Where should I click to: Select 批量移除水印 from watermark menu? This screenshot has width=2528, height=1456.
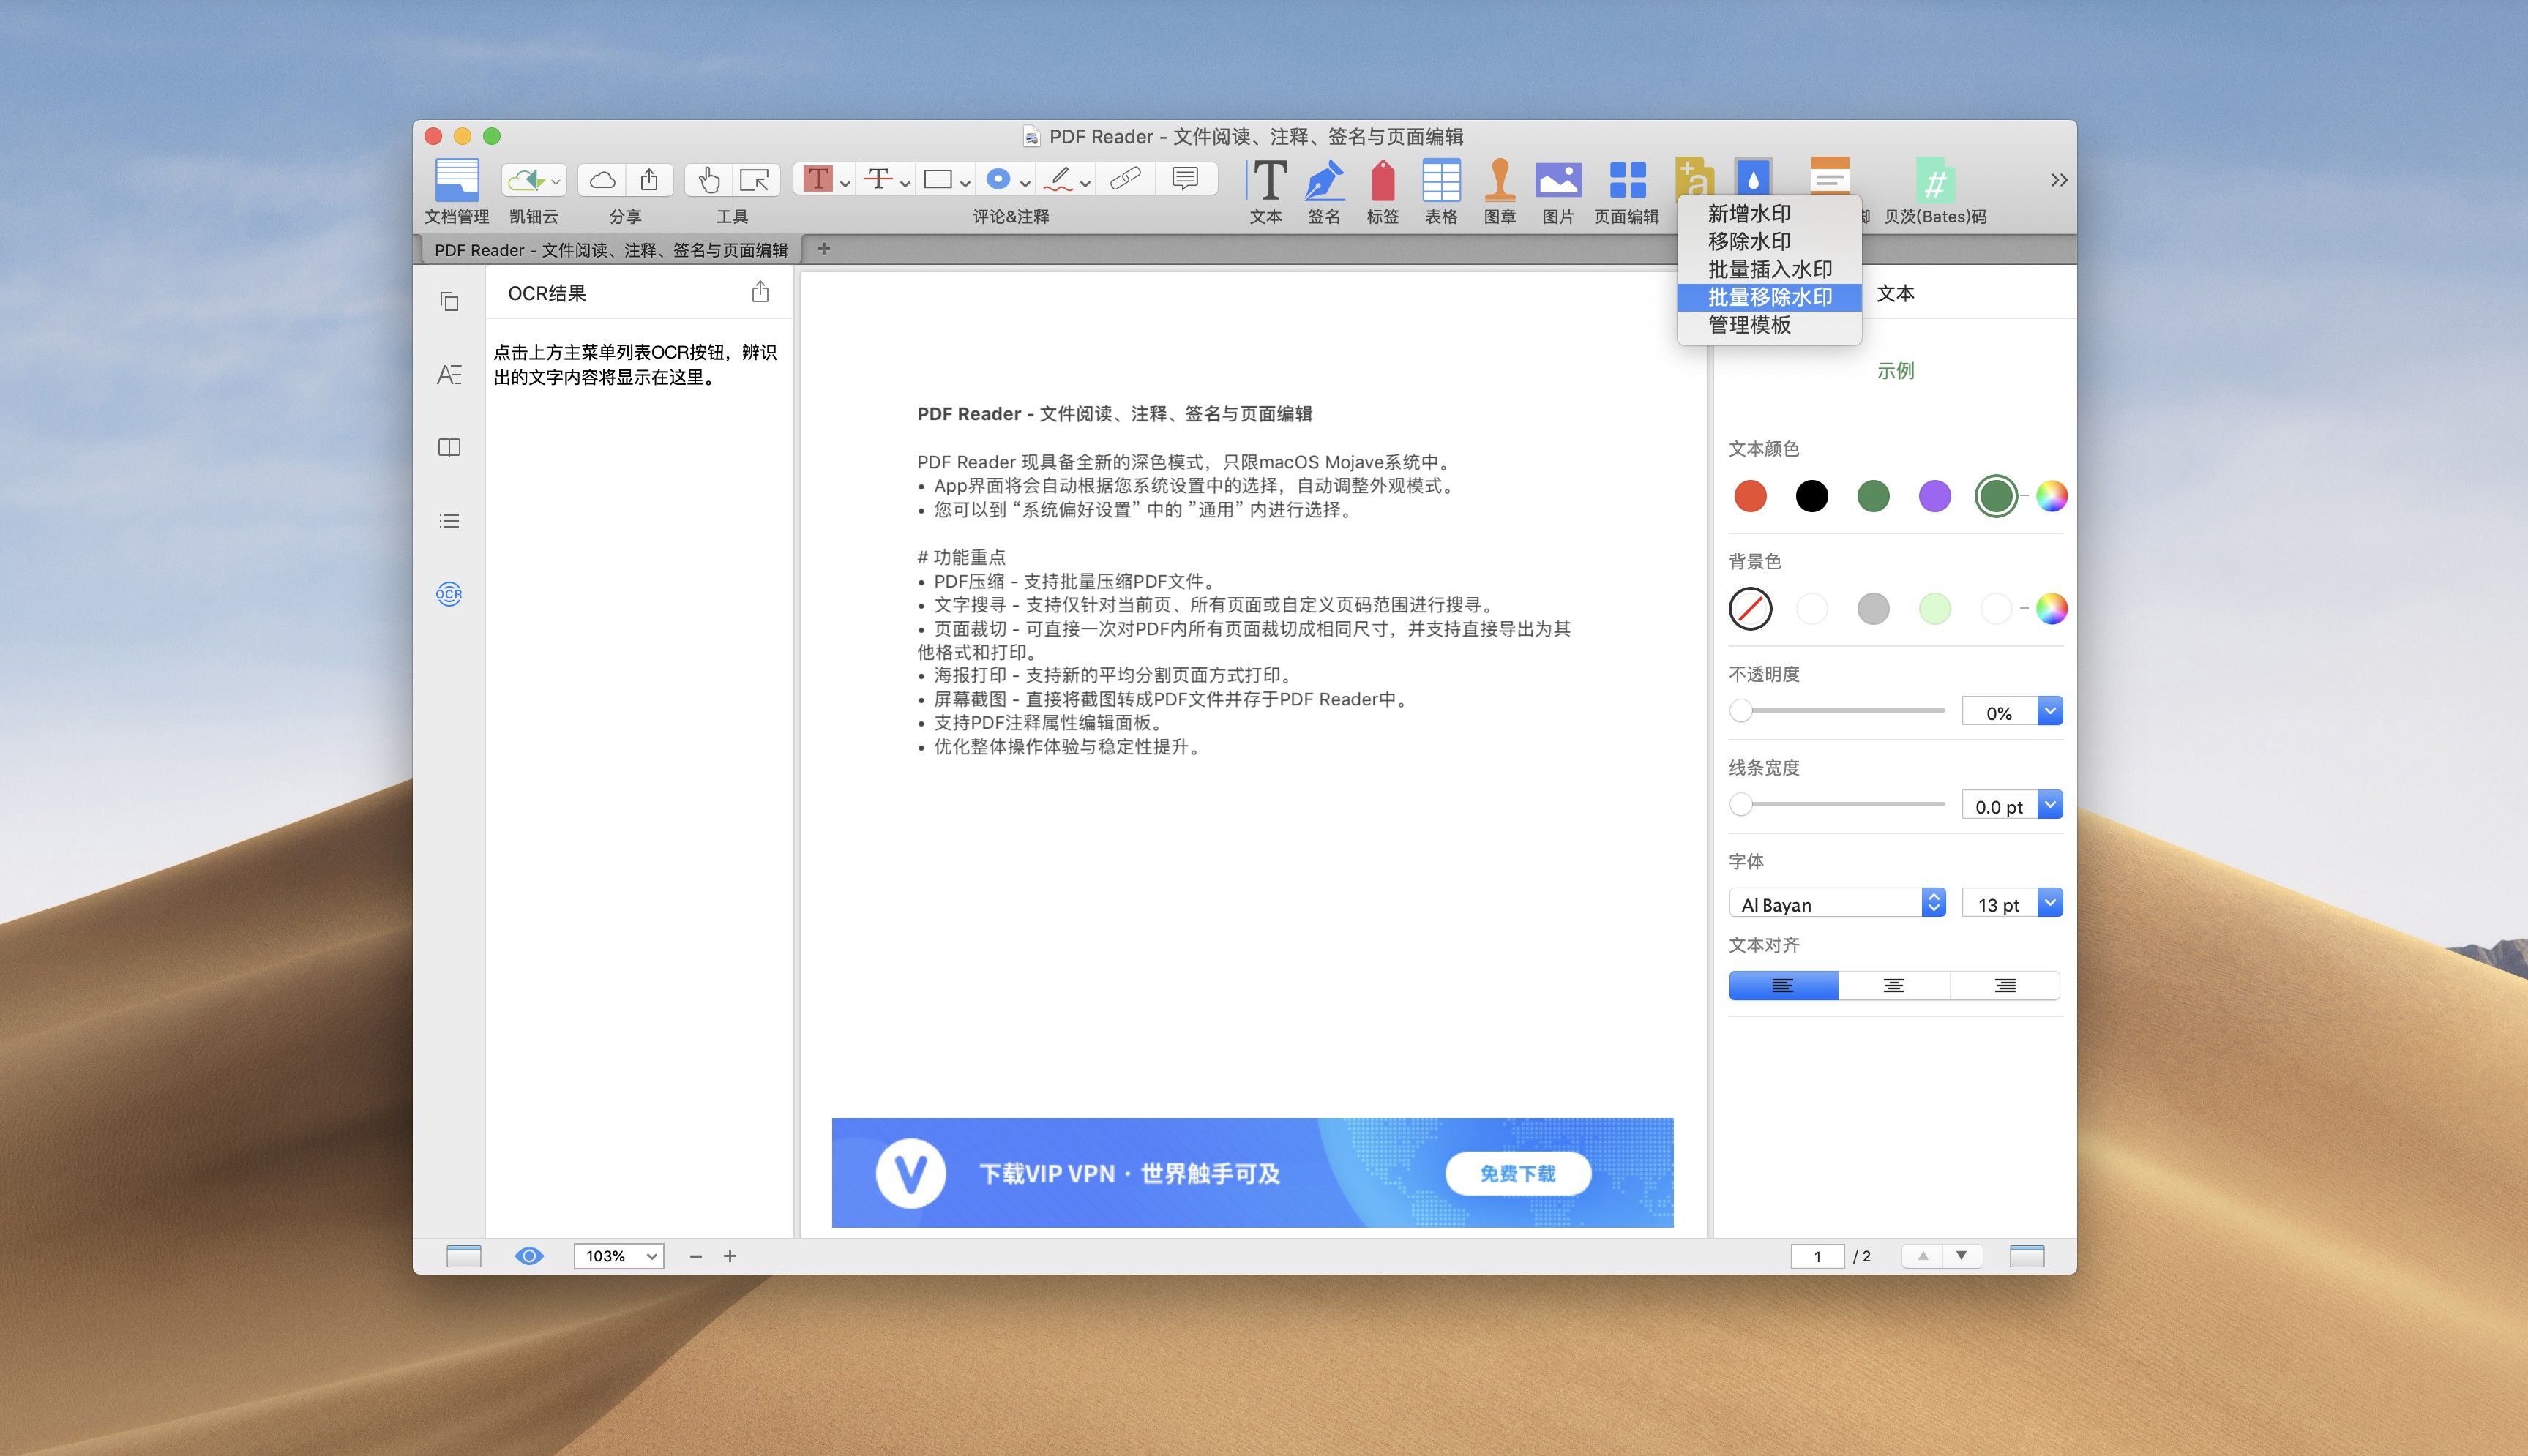pos(1768,297)
